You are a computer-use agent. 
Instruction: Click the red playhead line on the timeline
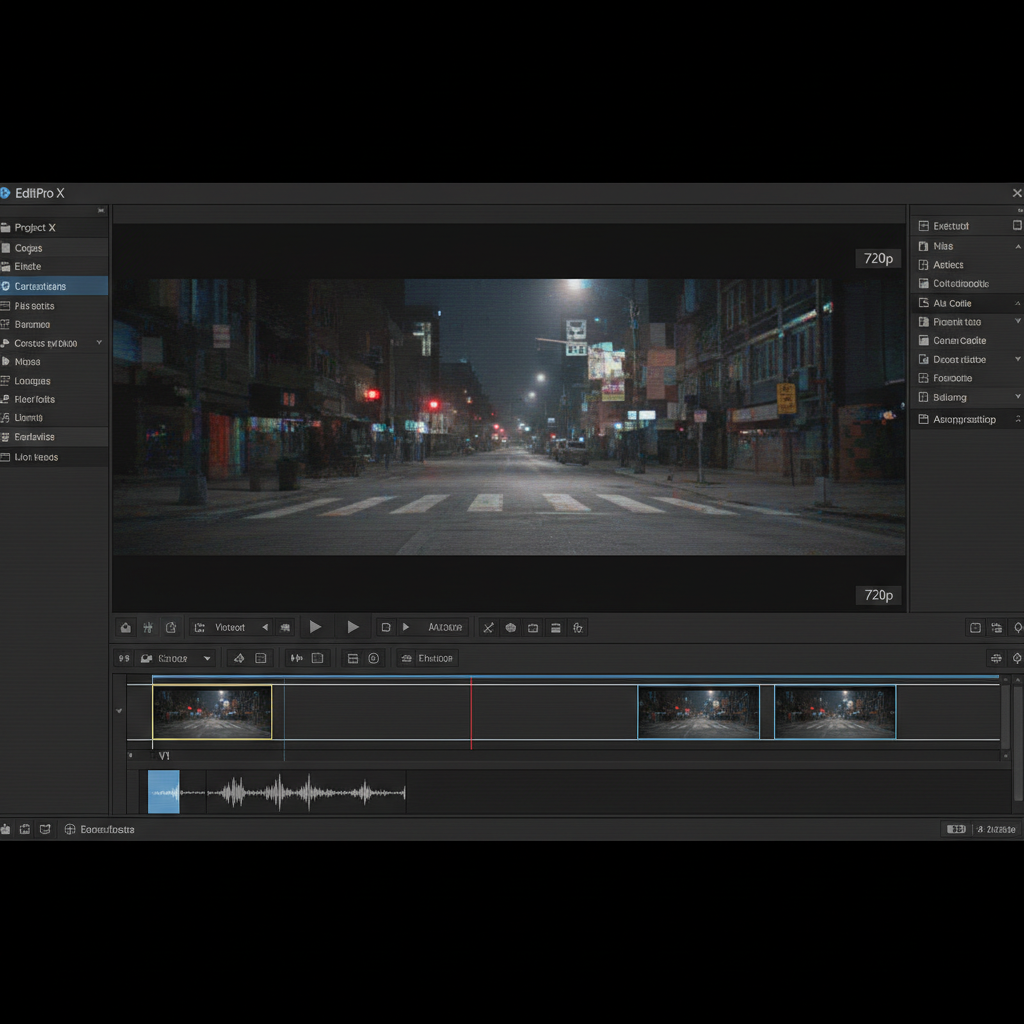click(471, 712)
